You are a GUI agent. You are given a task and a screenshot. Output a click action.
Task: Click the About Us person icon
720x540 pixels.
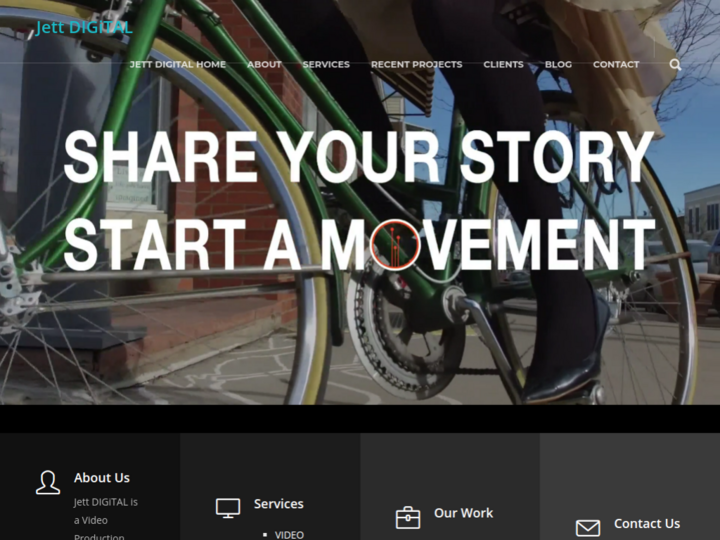point(48,482)
